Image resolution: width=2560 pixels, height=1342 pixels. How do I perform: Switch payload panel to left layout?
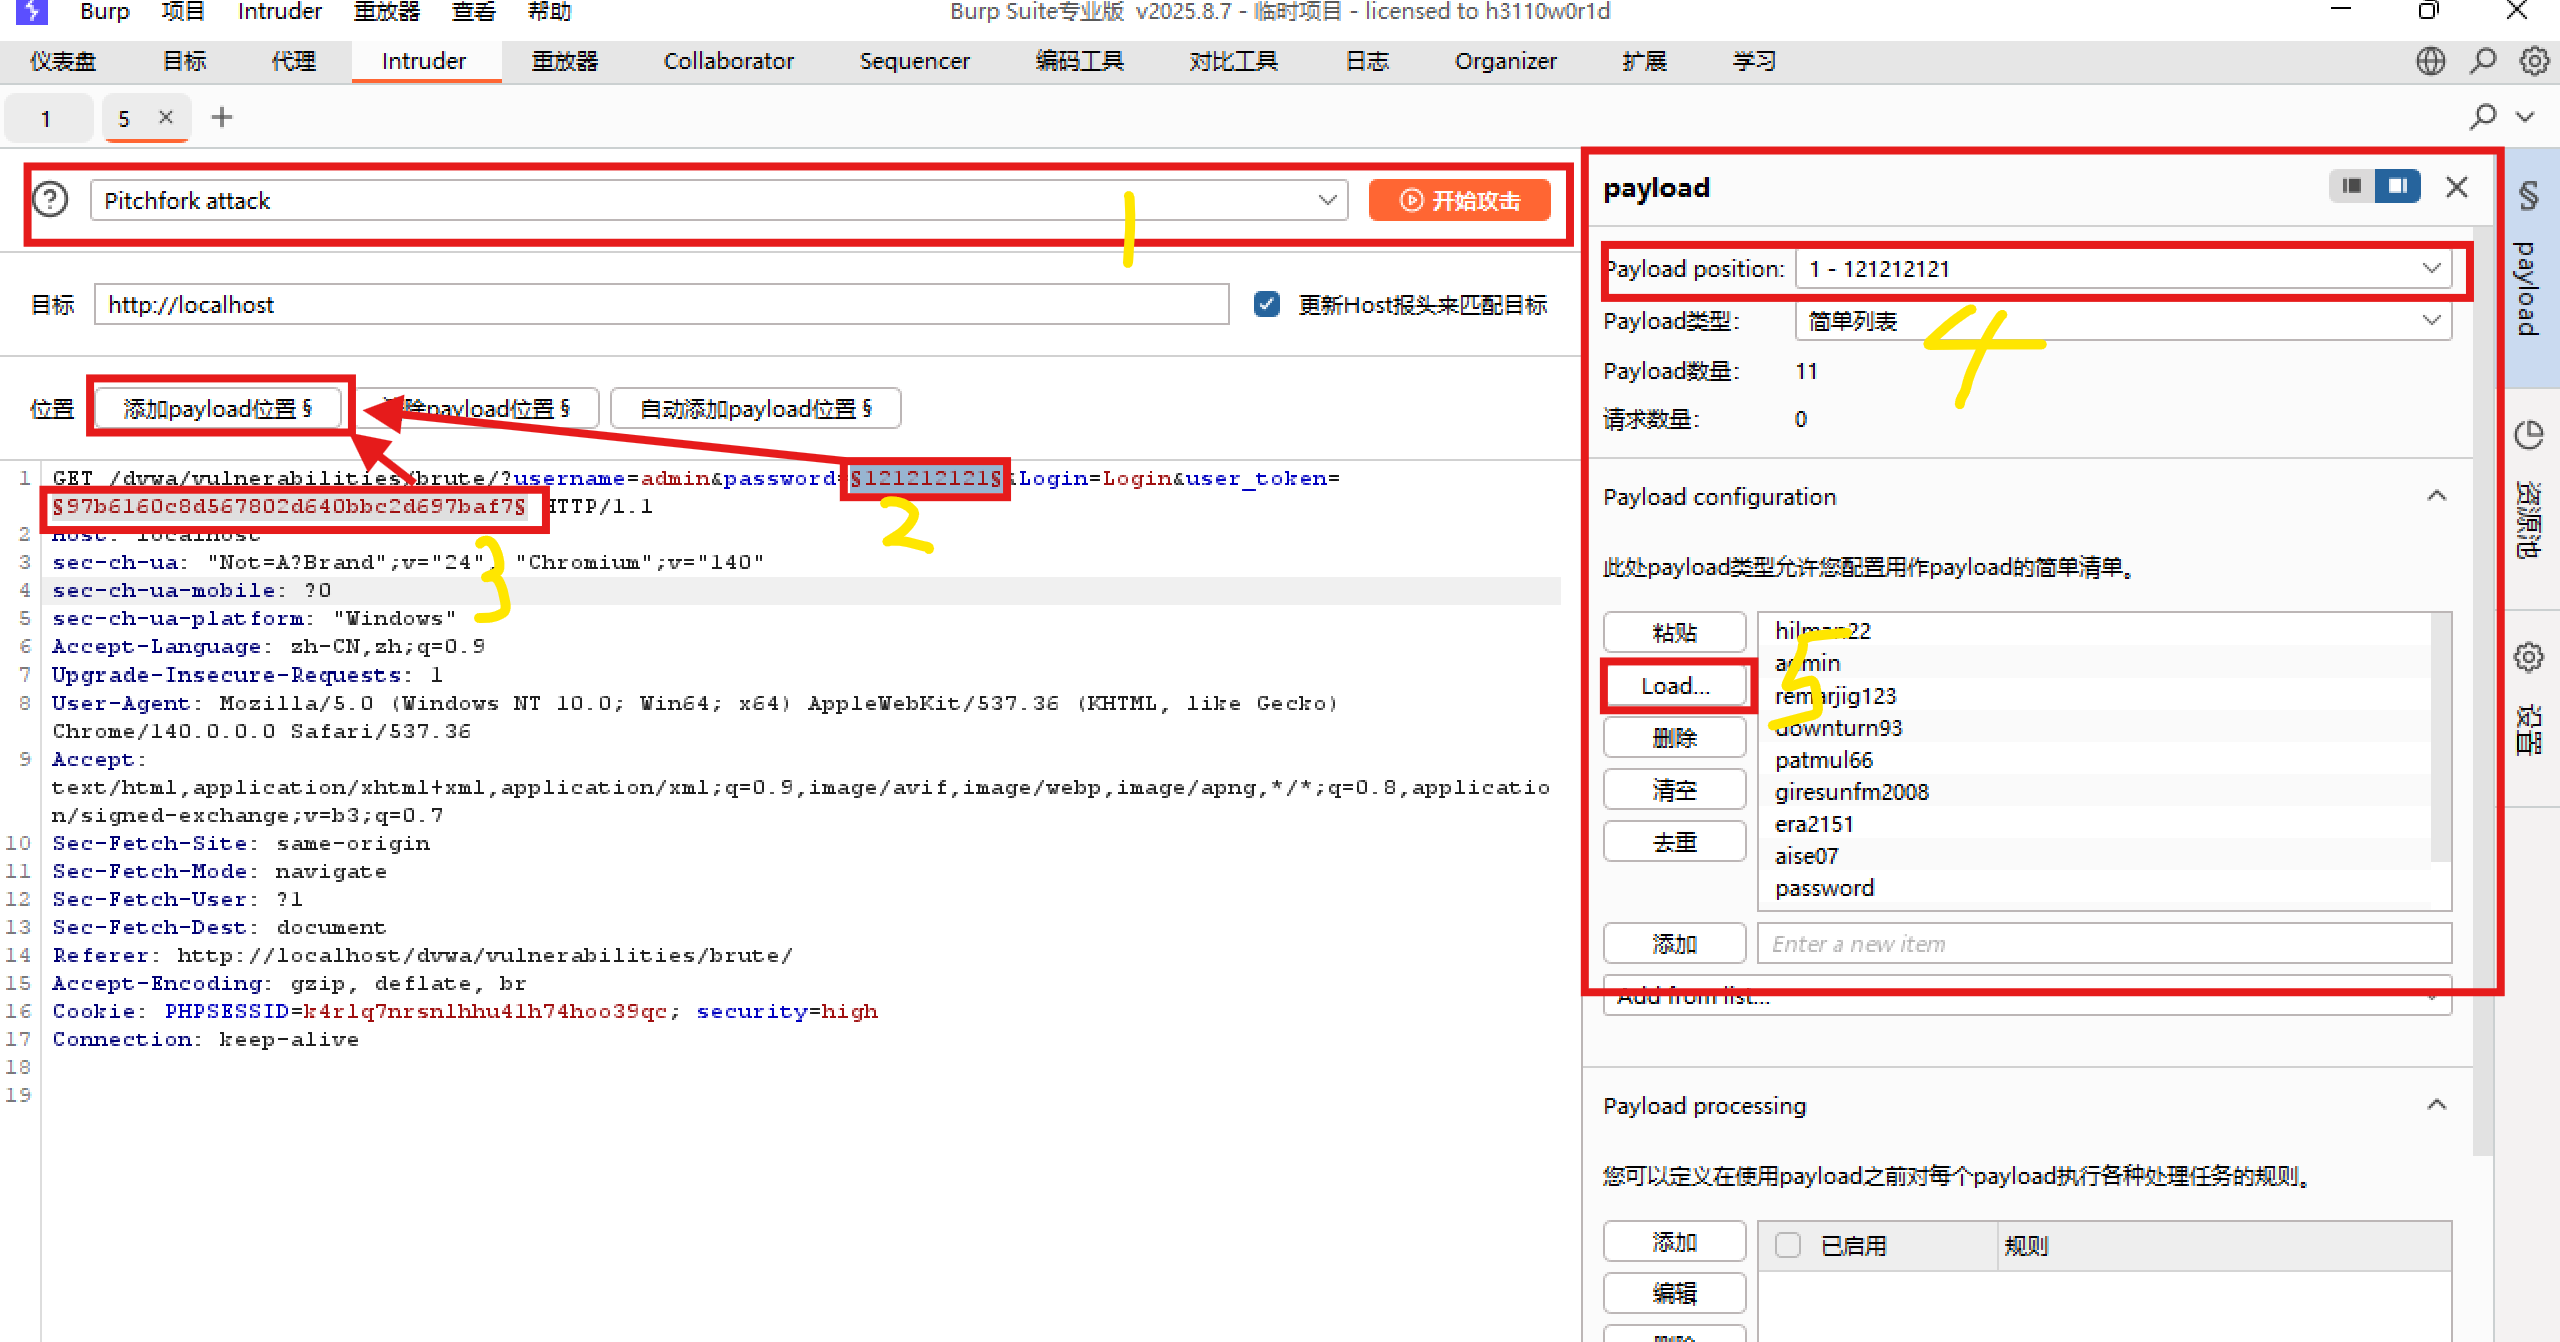(x=2352, y=186)
